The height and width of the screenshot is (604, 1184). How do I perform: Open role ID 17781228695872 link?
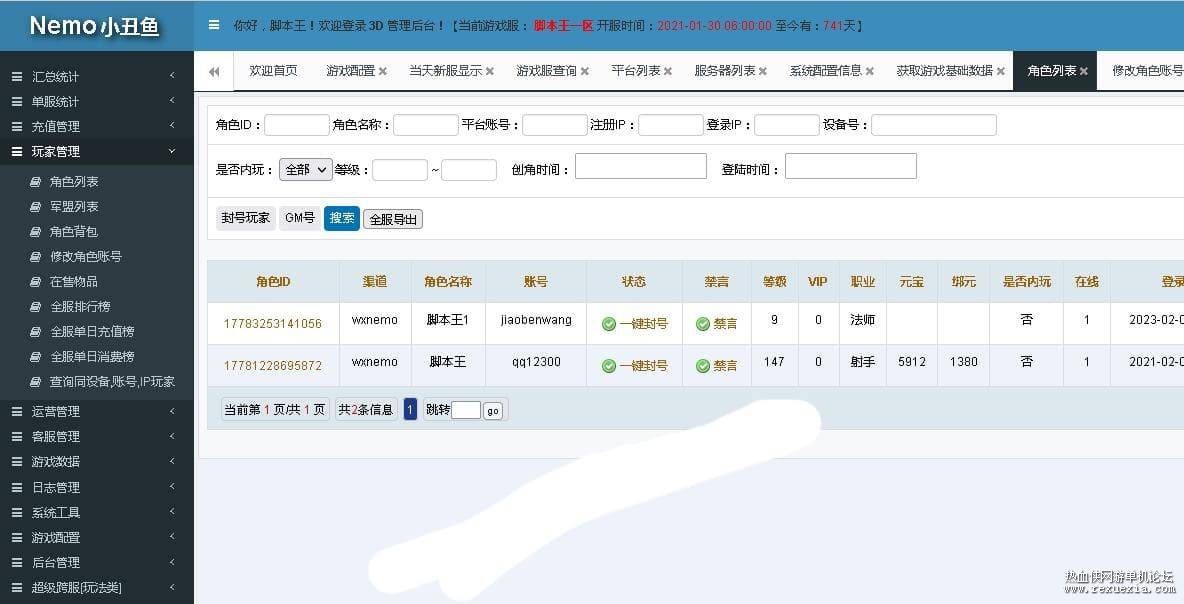273,364
